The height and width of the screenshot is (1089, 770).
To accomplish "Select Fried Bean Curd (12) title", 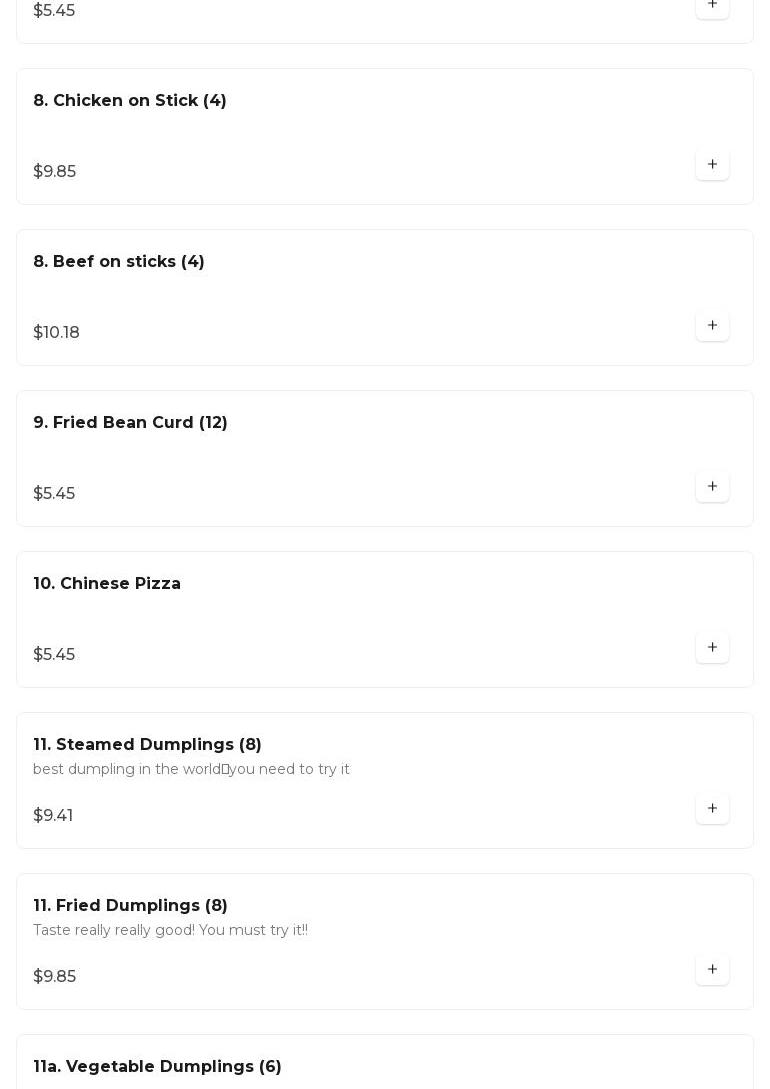I will click(130, 423).
